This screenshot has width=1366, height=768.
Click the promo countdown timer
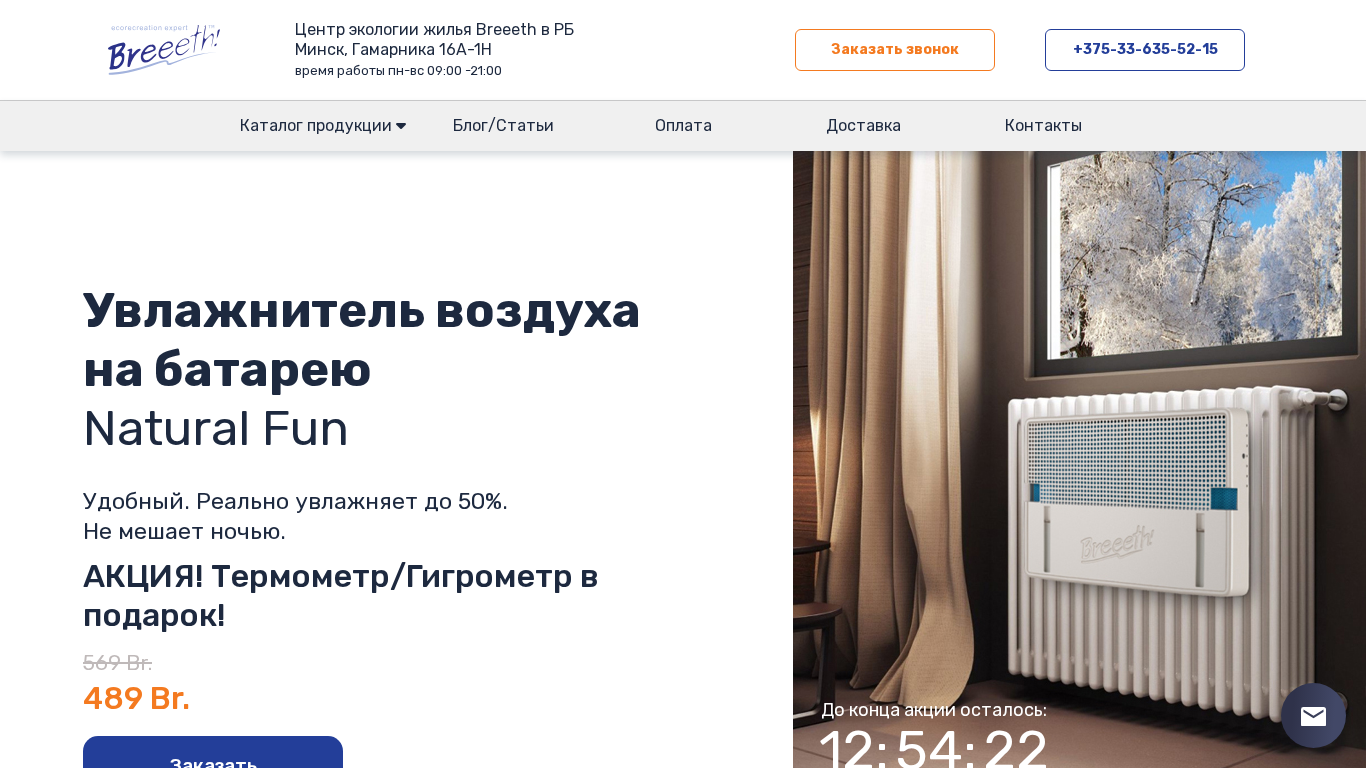[x=933, y=748]
